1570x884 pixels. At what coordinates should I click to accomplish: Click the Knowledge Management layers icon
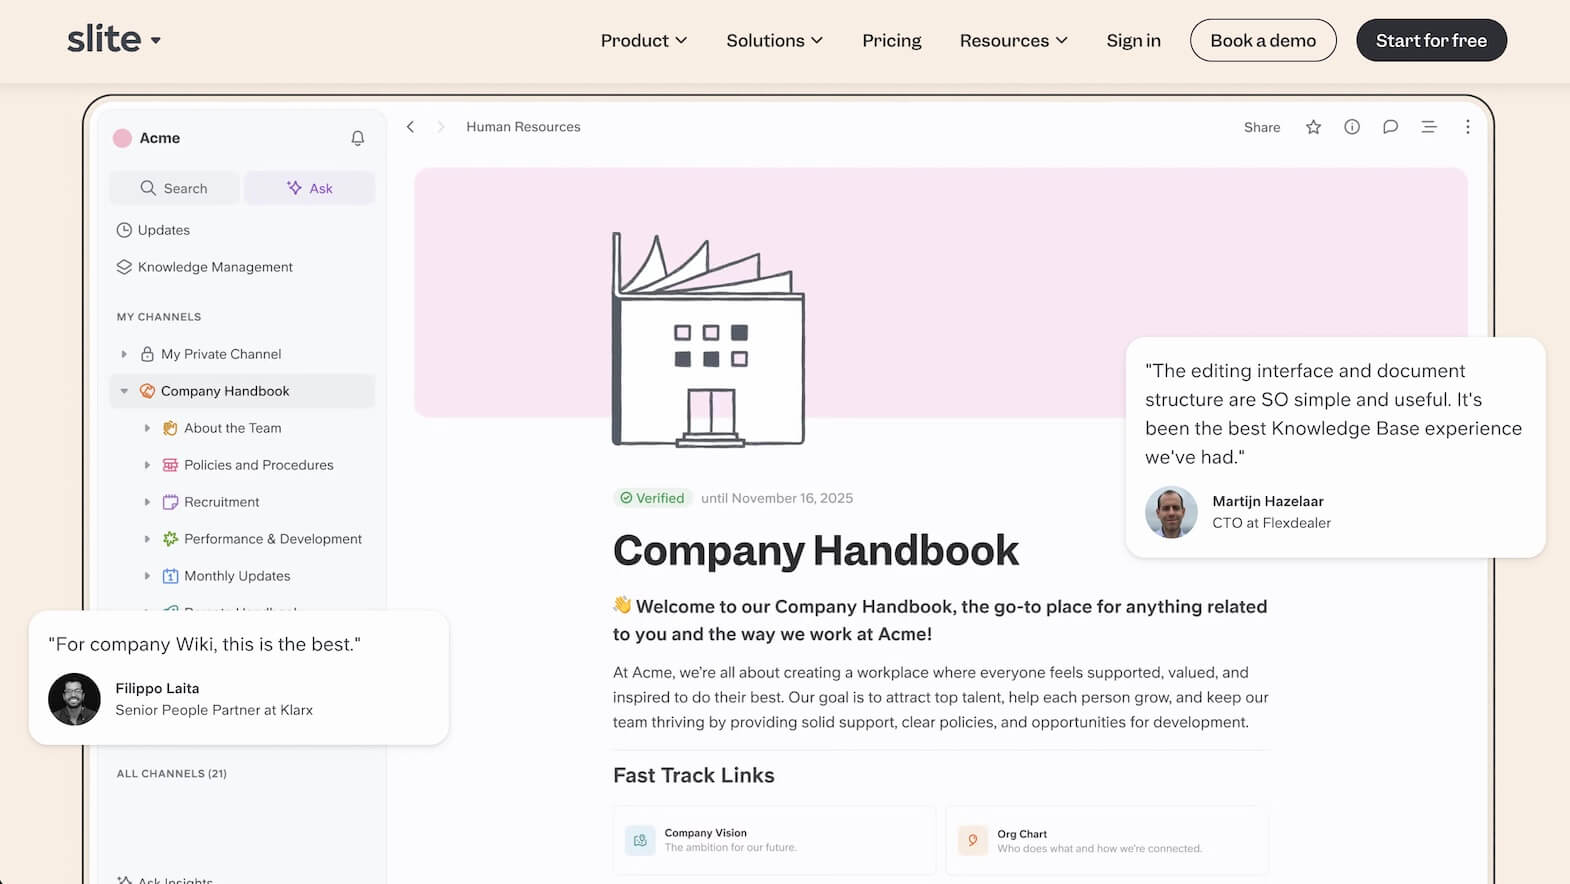coord(124,267)
